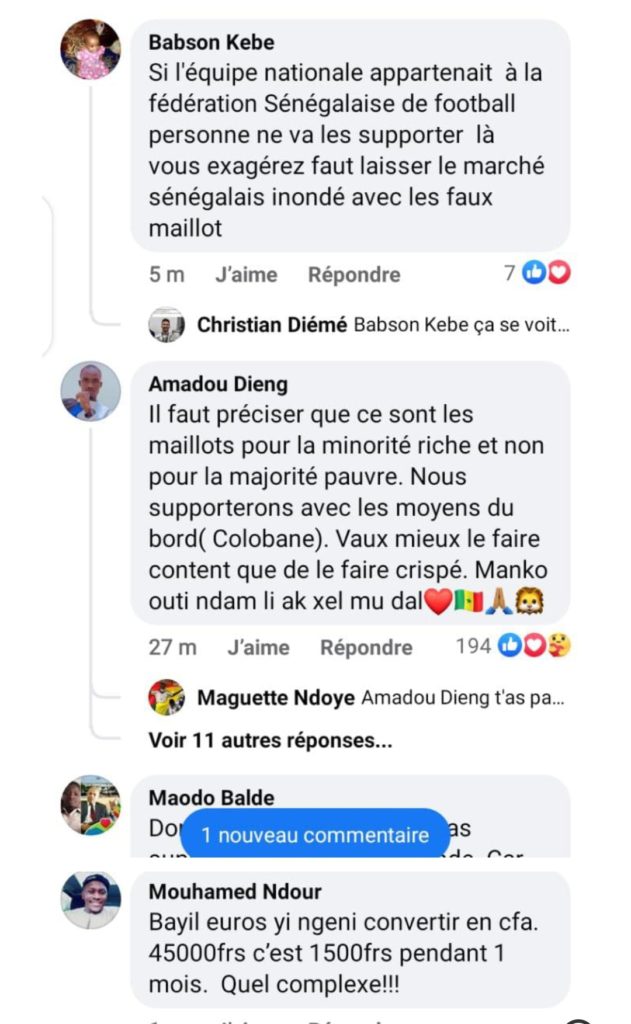631x1024 pixels.
Task: Reply to Babson Kebe with Répondre
Action: 354,274
